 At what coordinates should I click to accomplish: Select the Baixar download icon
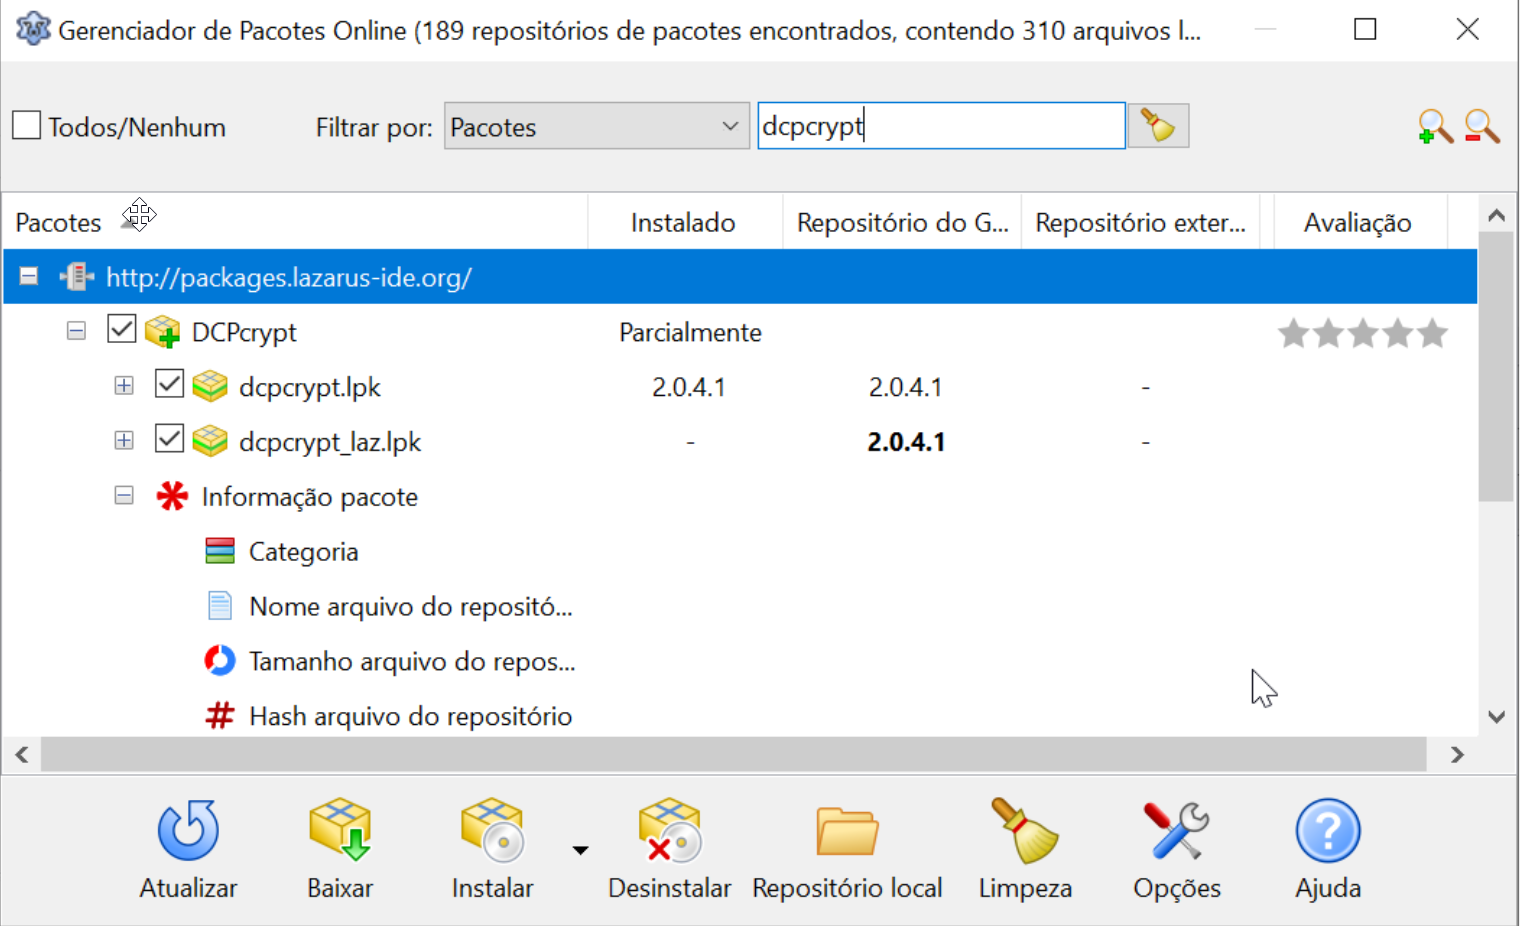coord(339,830)
